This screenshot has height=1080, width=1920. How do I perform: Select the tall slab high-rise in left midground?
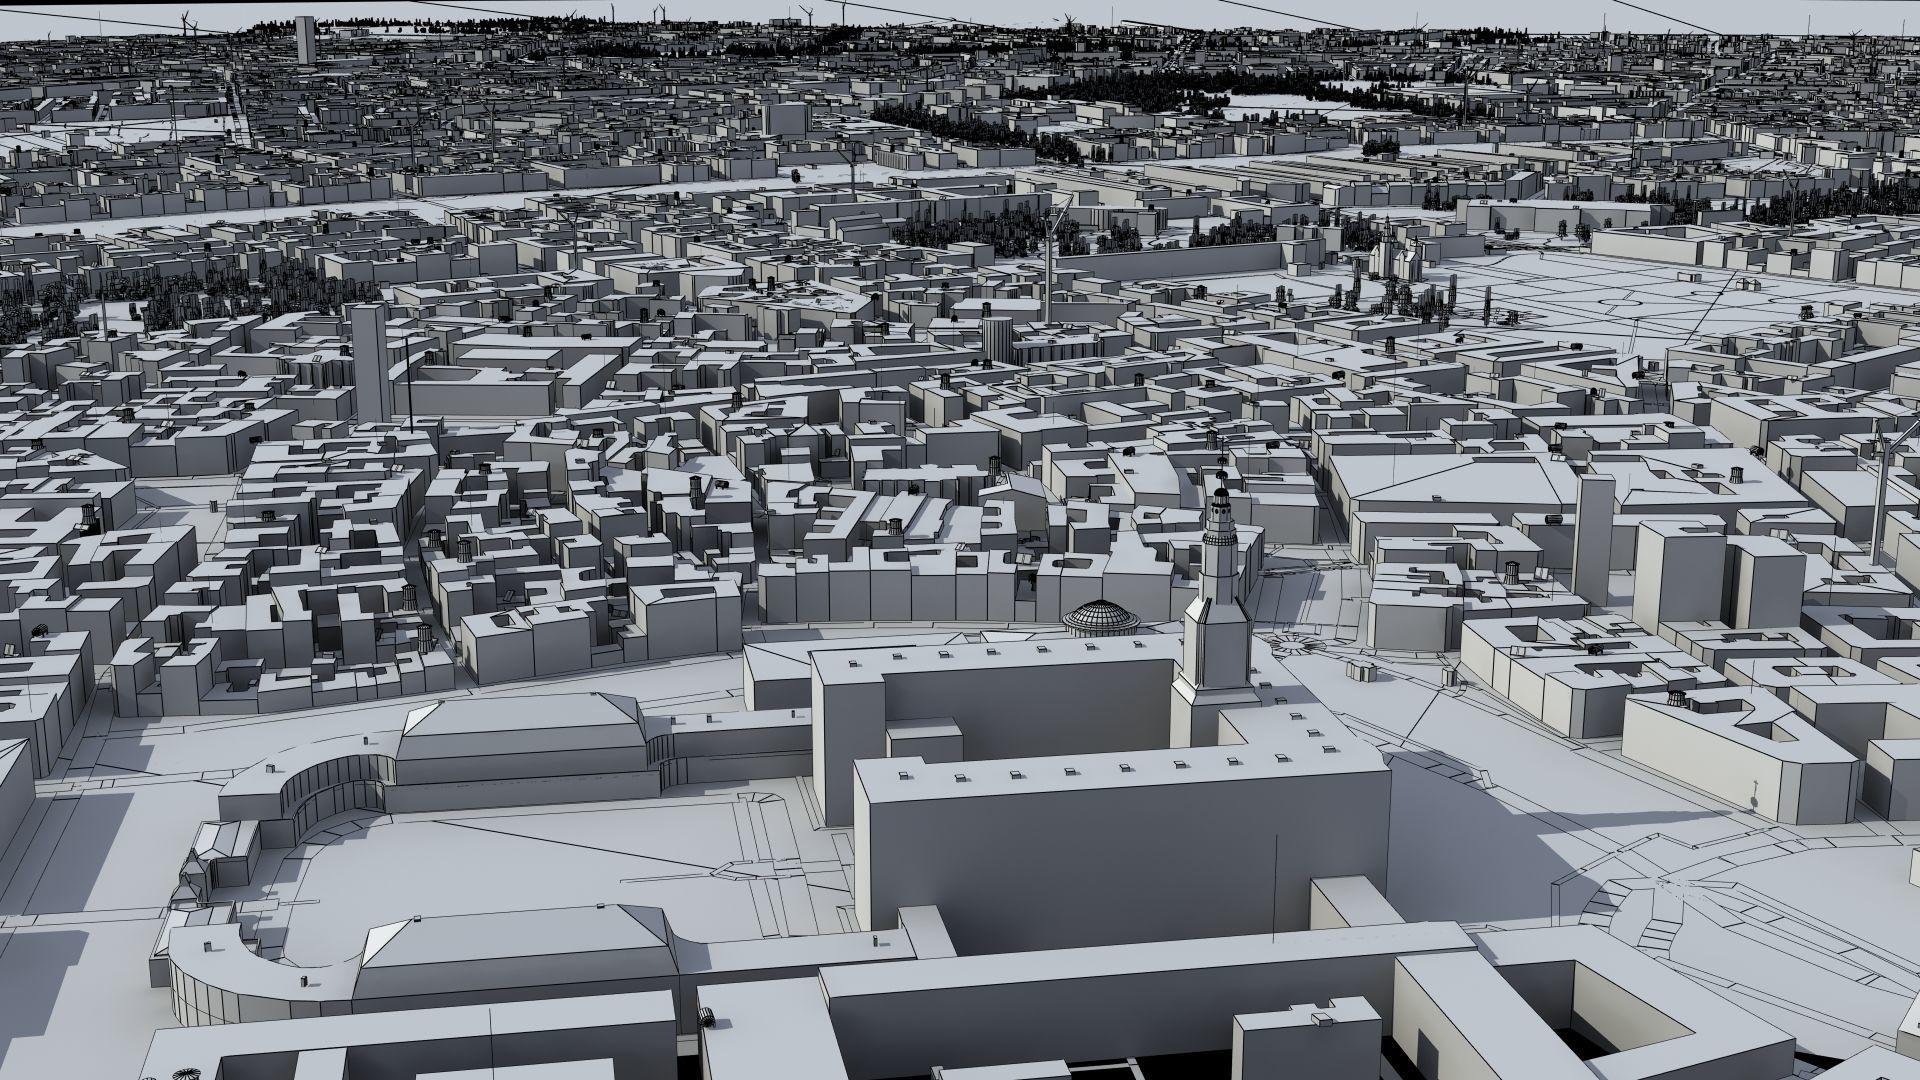370,363
